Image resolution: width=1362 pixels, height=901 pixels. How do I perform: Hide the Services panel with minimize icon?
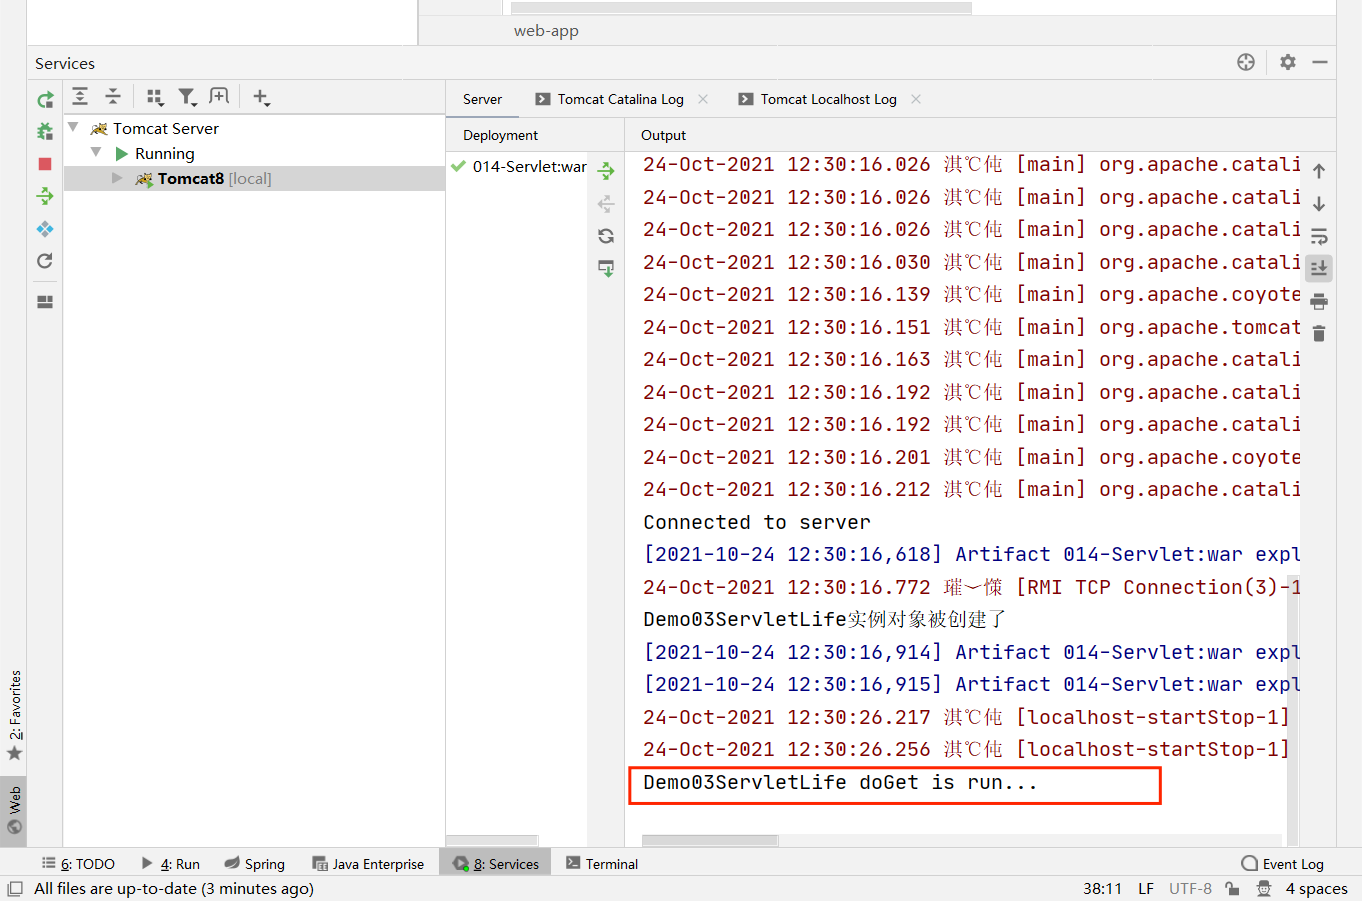[x=1320, y=62]
